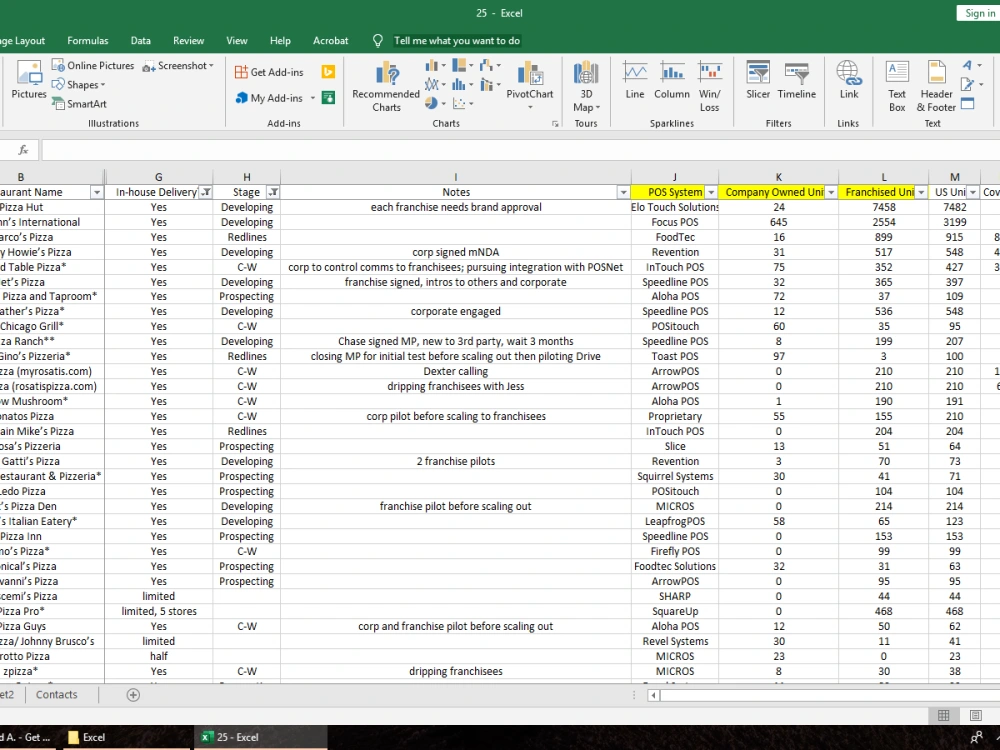Insert a waterfall or stock chart

(490, 66)
